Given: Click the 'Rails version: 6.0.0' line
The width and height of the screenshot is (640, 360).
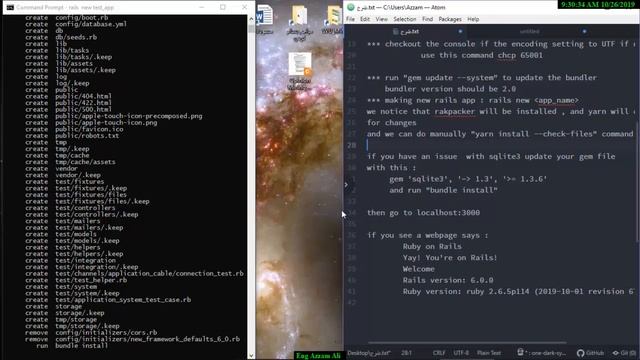Looking at the screenshot, I should 448,280.
